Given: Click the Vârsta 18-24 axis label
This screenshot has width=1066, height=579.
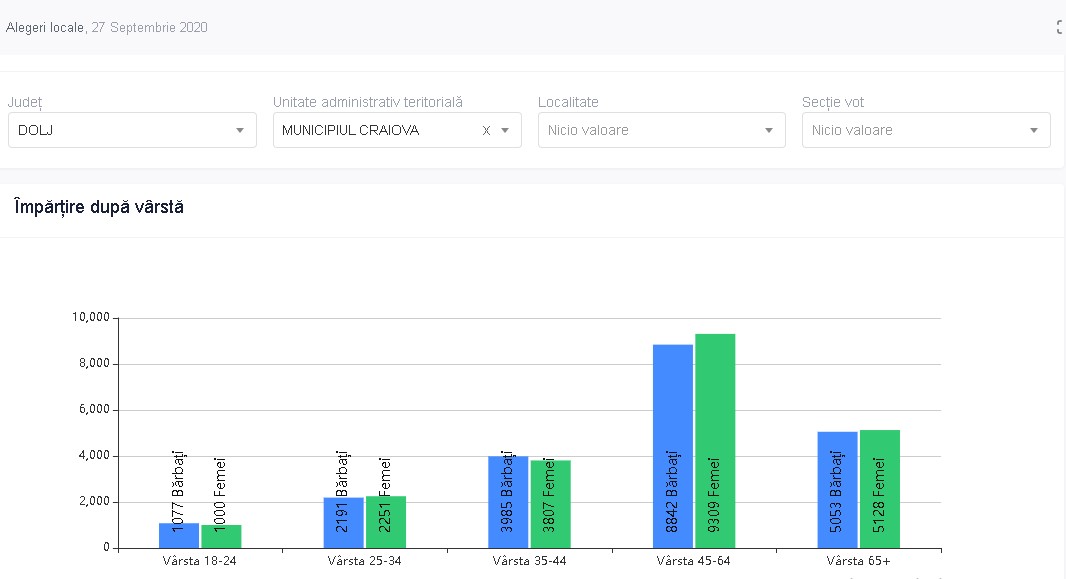Looking at the screenshot, I should (200, 561).
